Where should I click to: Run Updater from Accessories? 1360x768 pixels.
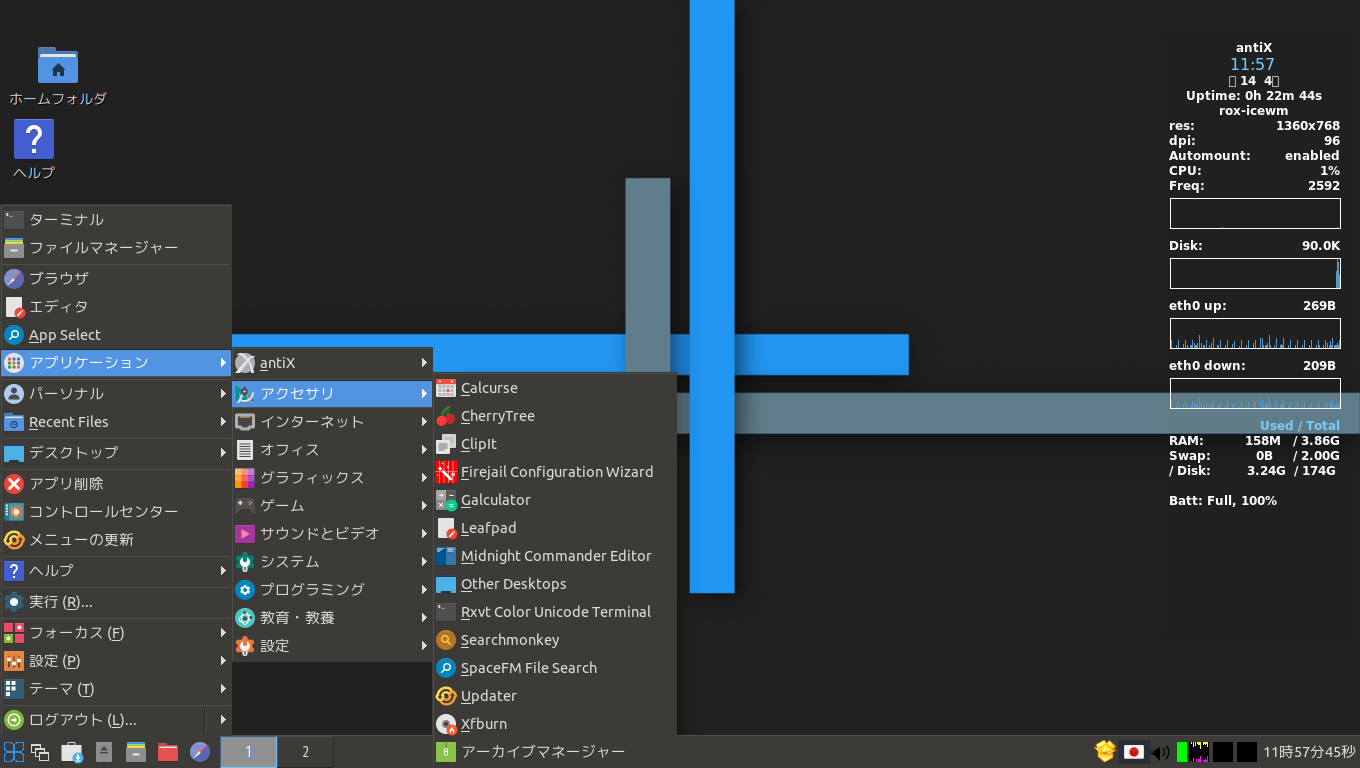pyautogui.click(x=555, y=696)
